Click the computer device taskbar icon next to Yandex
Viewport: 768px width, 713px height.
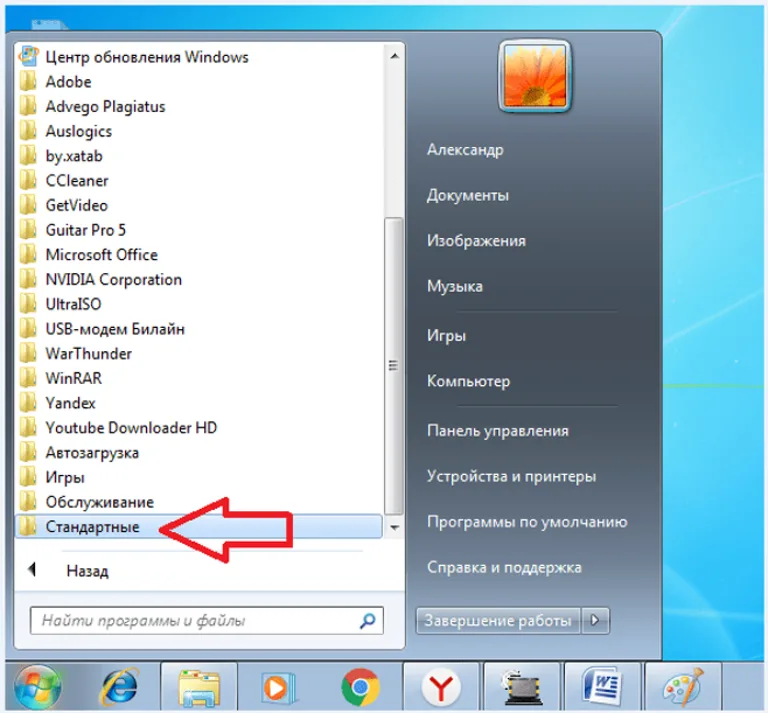coord(522,688)
